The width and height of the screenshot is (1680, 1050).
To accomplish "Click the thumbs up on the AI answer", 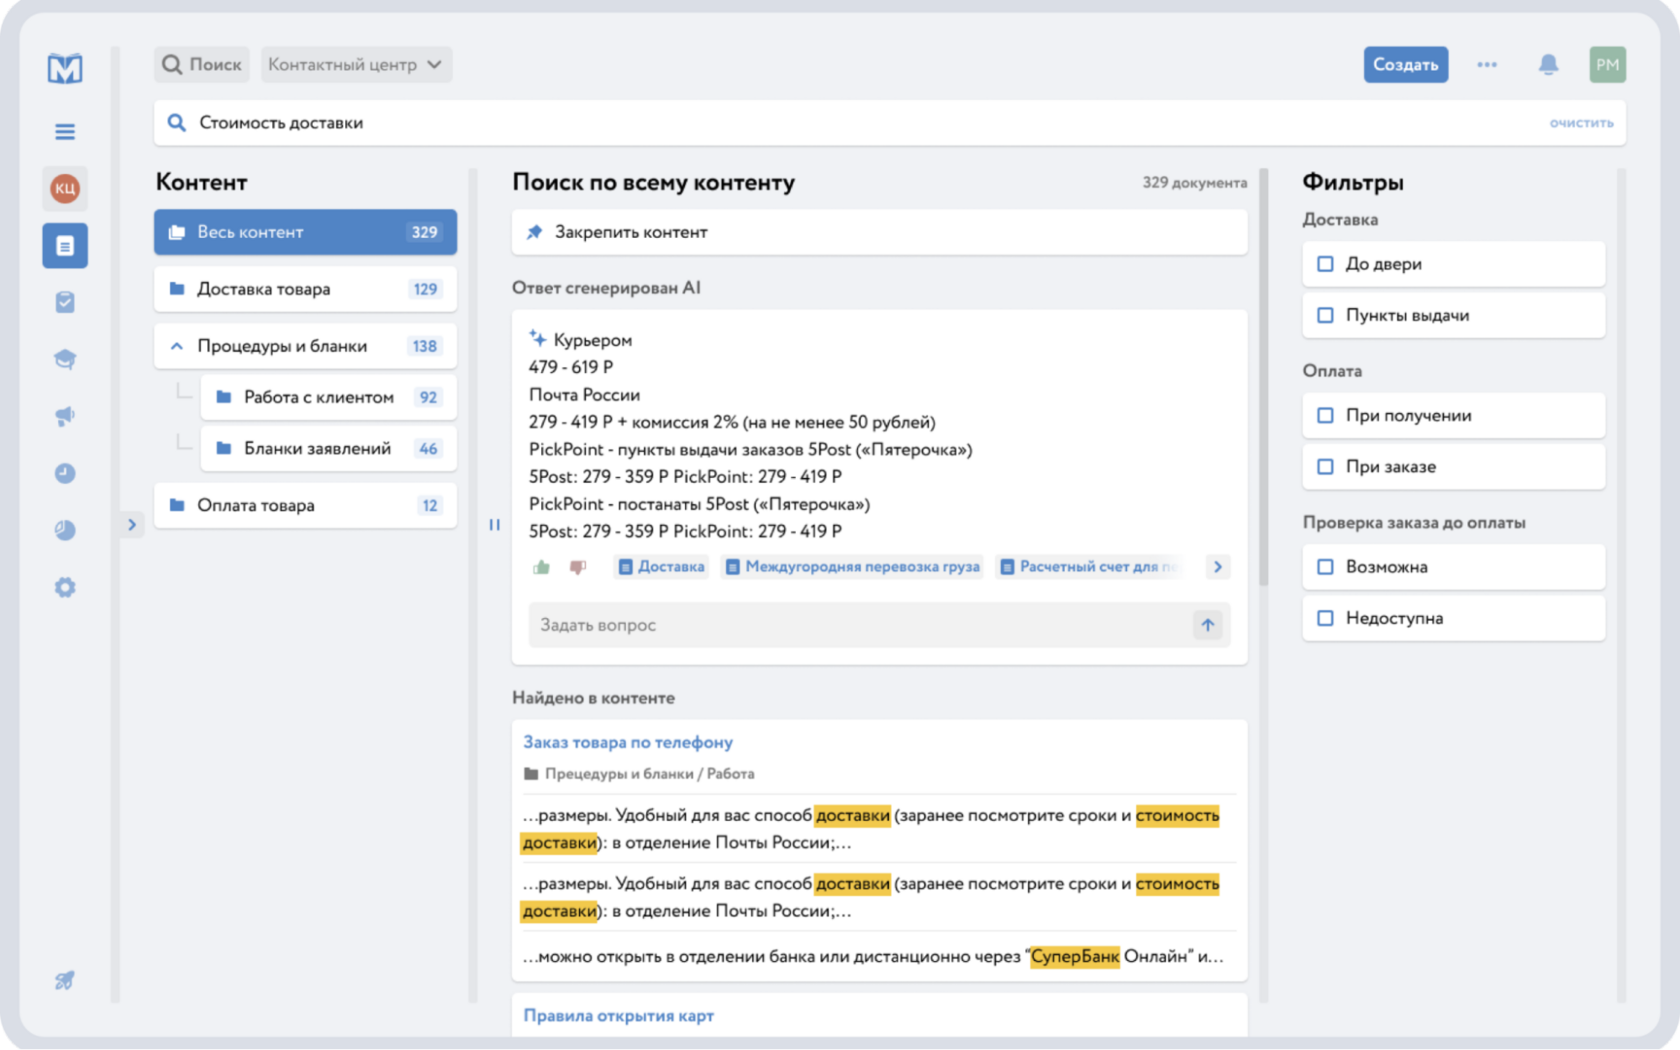I will (542, 567).
